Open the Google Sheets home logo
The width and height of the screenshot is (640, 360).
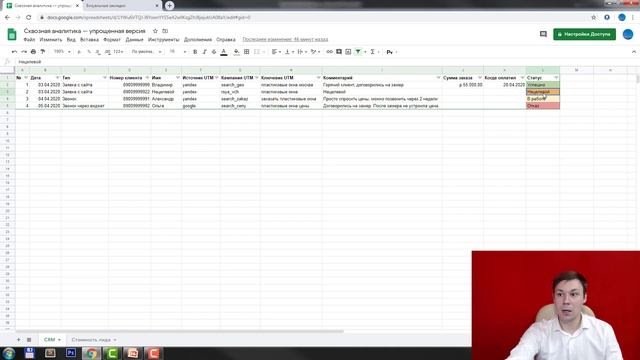point(12,34)
